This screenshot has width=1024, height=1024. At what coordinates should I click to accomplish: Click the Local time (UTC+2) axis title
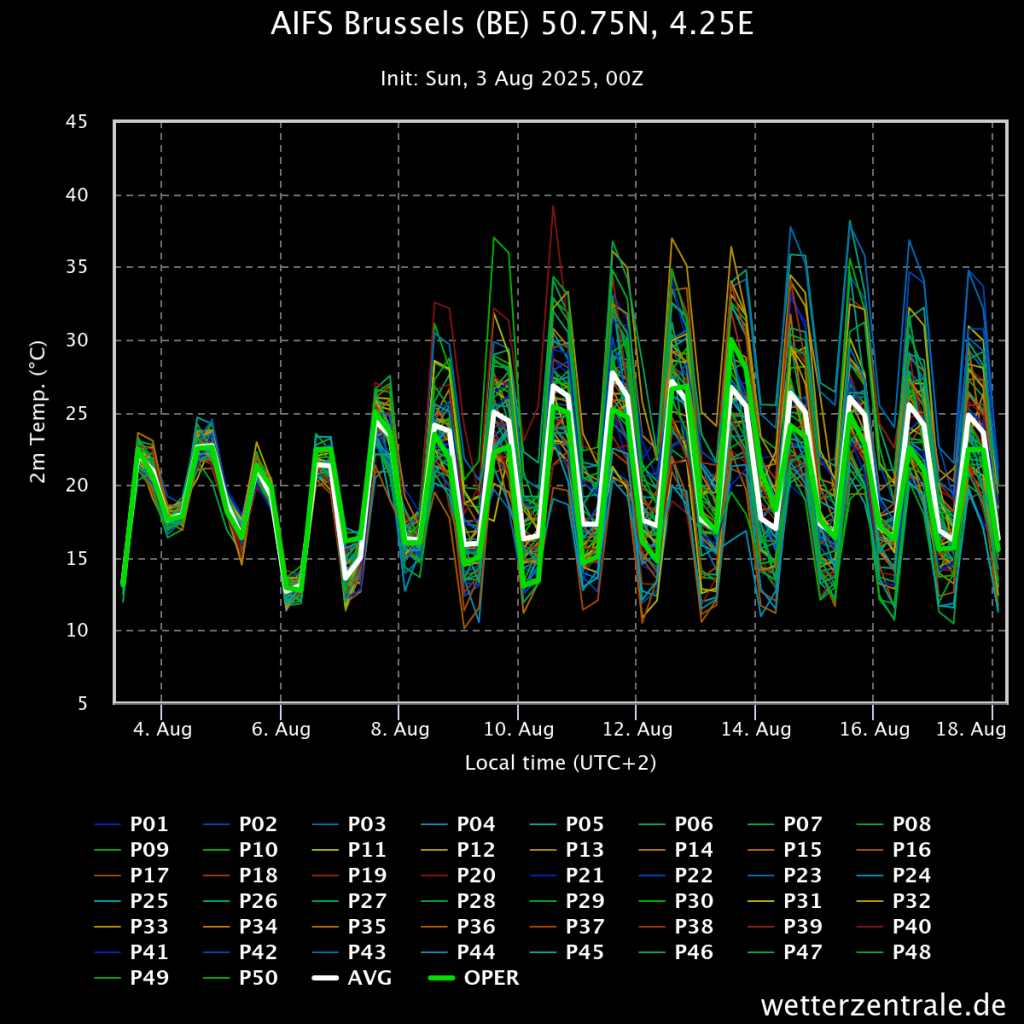[x=560, y=763]
